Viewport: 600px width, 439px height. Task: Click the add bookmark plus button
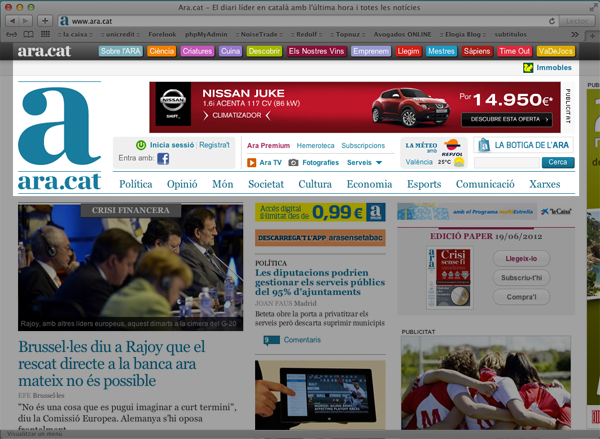coord(45,20)
